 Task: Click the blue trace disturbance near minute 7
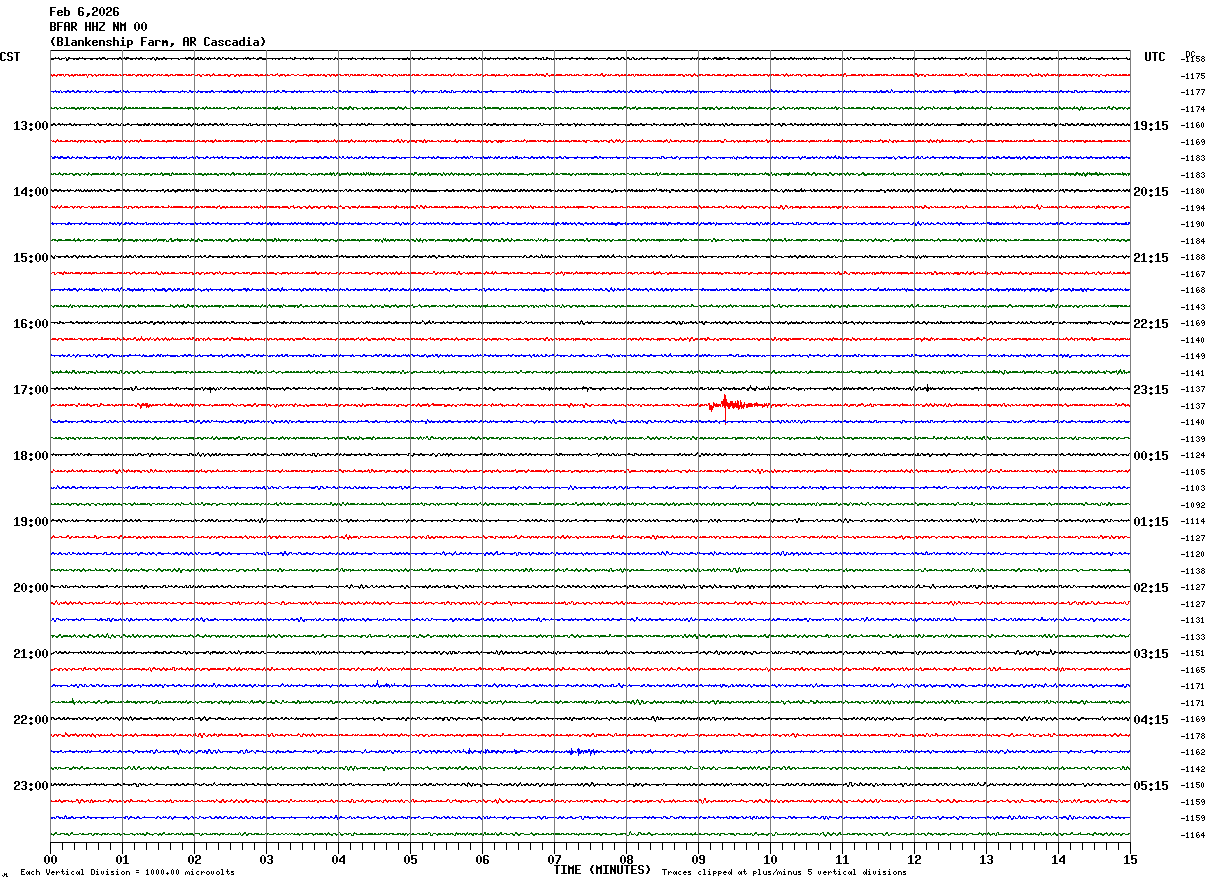click(580, 751)
